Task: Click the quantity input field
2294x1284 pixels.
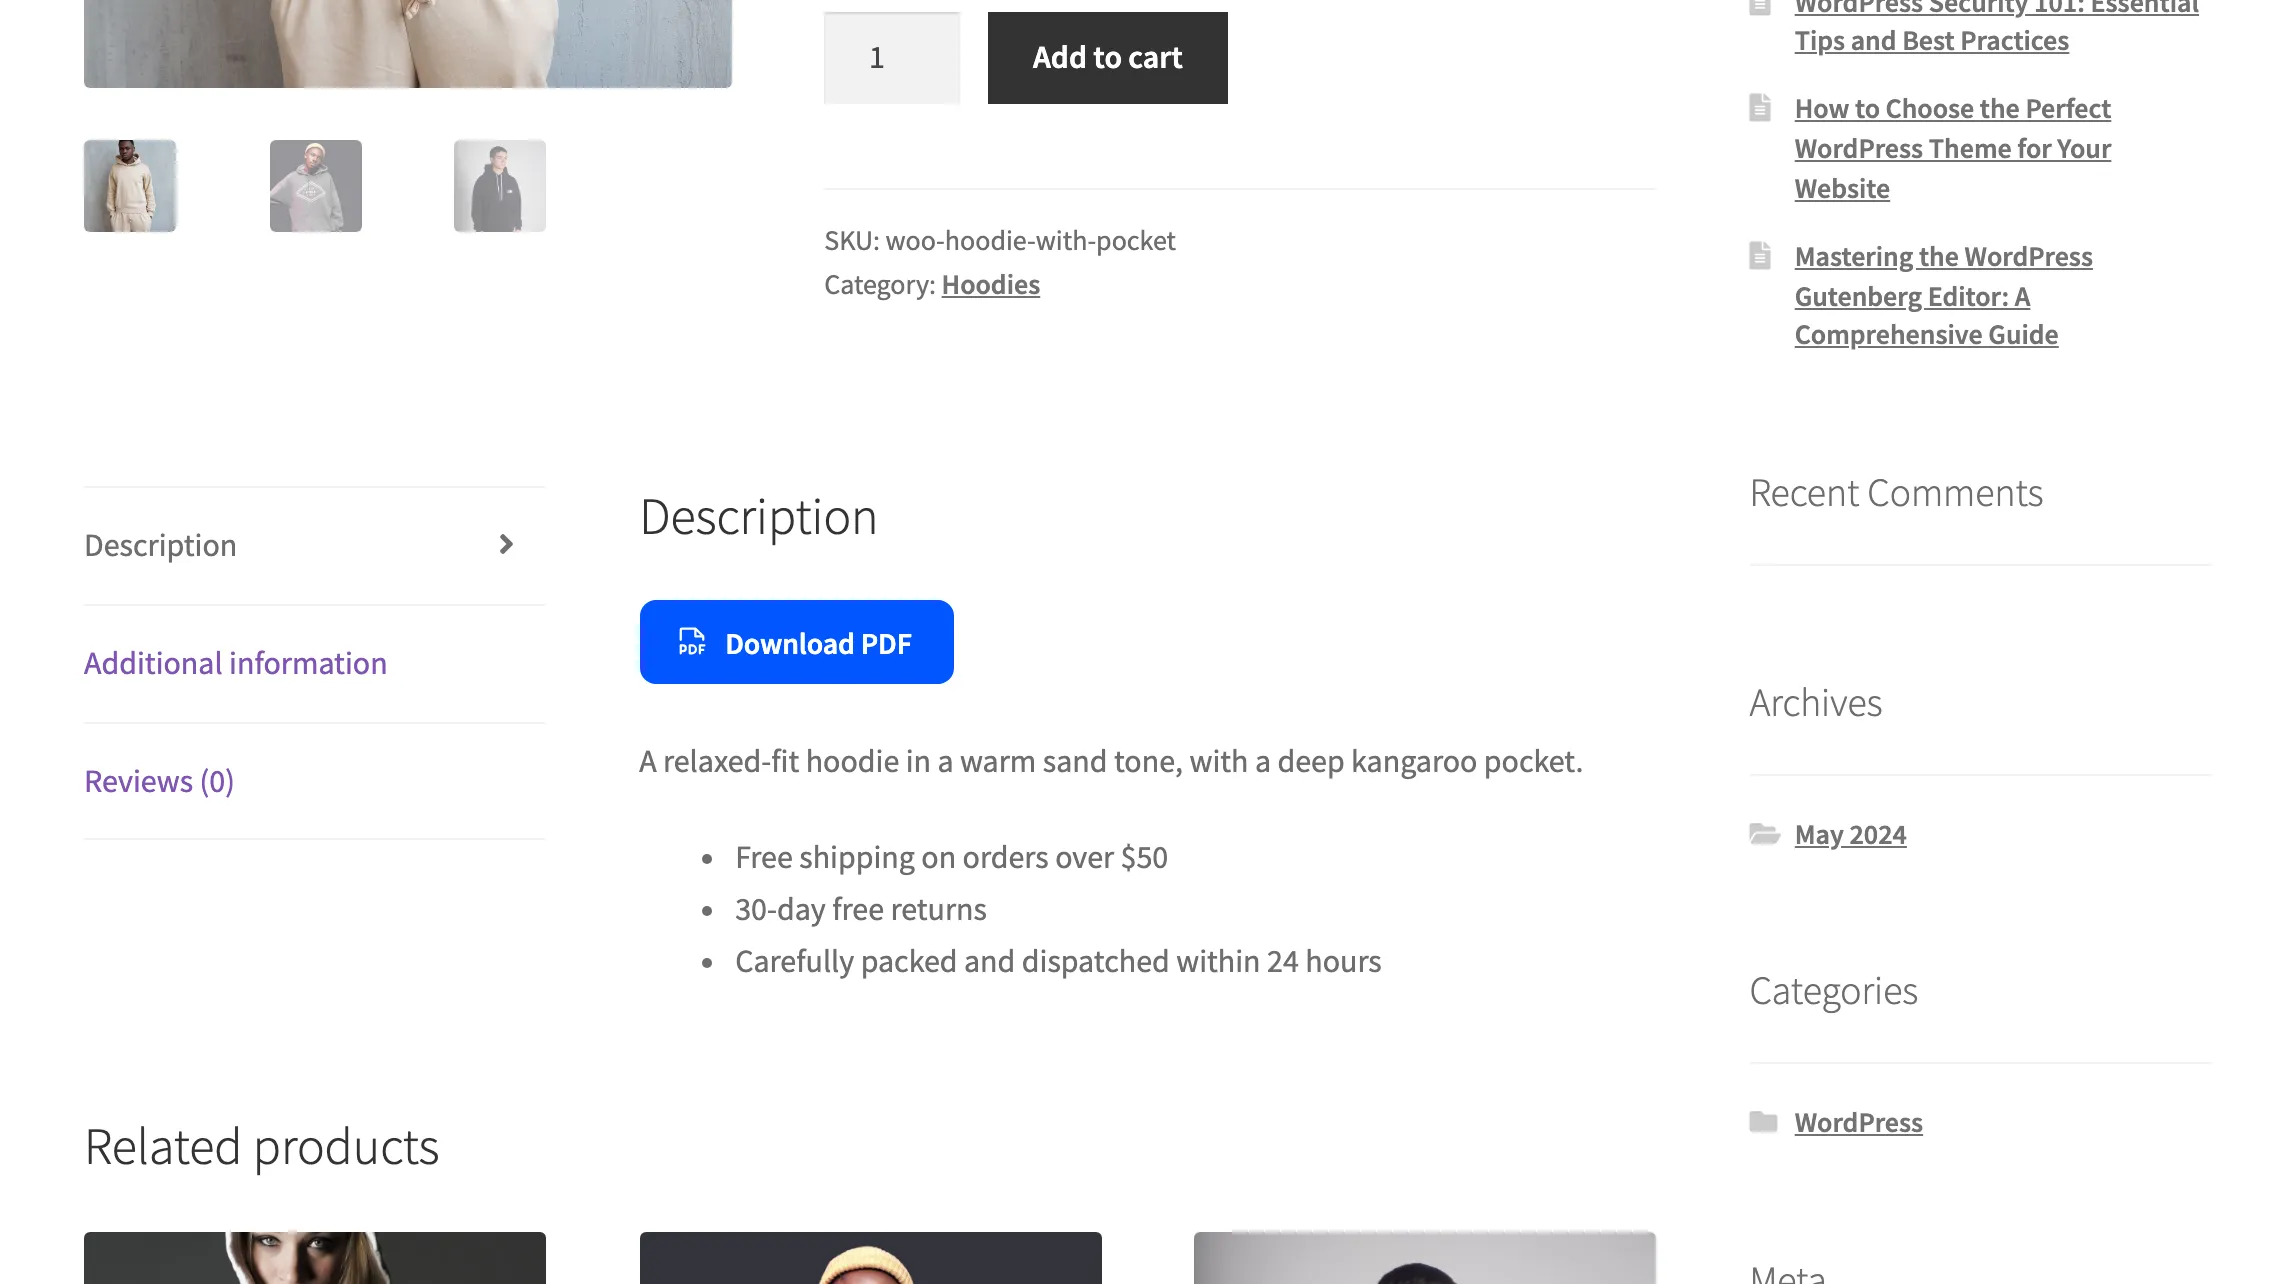Action: tap(891, 58)
